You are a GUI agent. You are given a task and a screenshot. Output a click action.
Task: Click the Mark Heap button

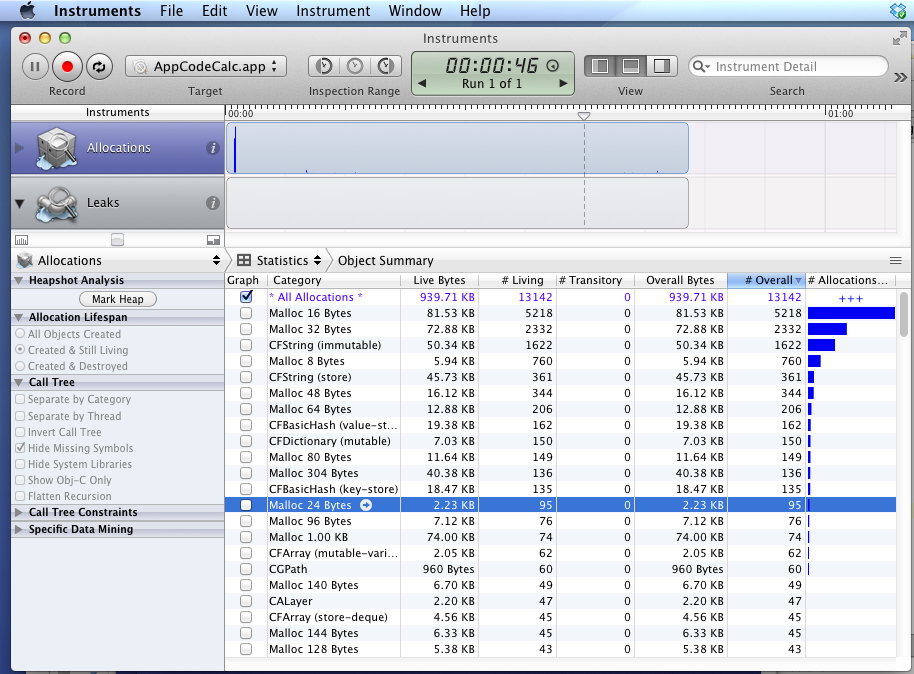click(x=118, y=299)
